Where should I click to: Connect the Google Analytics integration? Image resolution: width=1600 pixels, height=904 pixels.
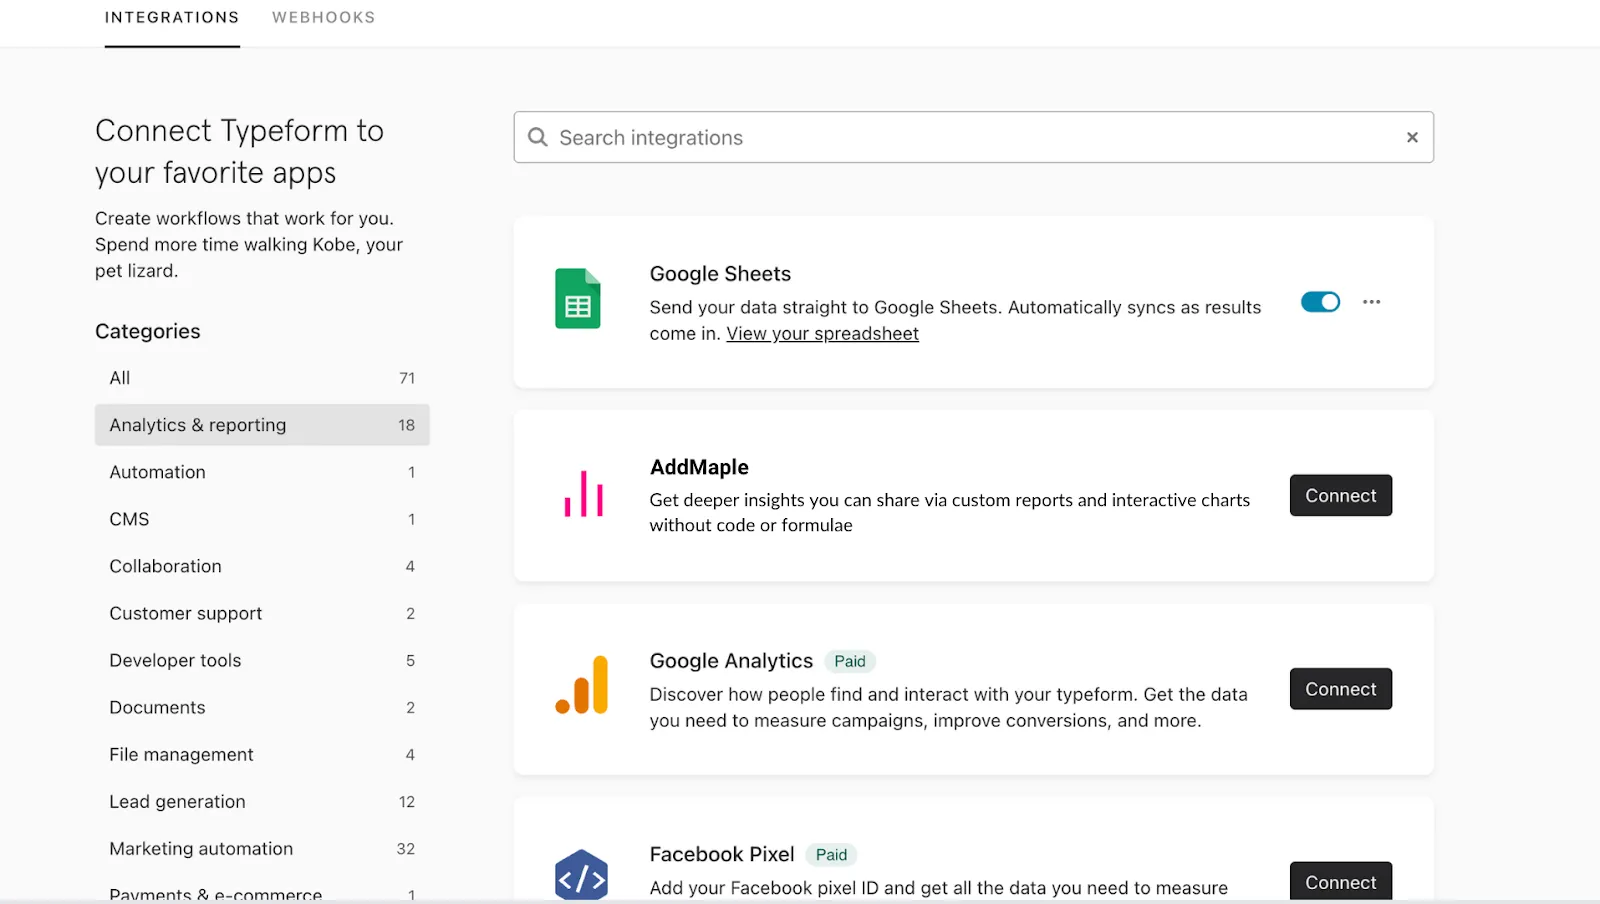pos(1341,689)
